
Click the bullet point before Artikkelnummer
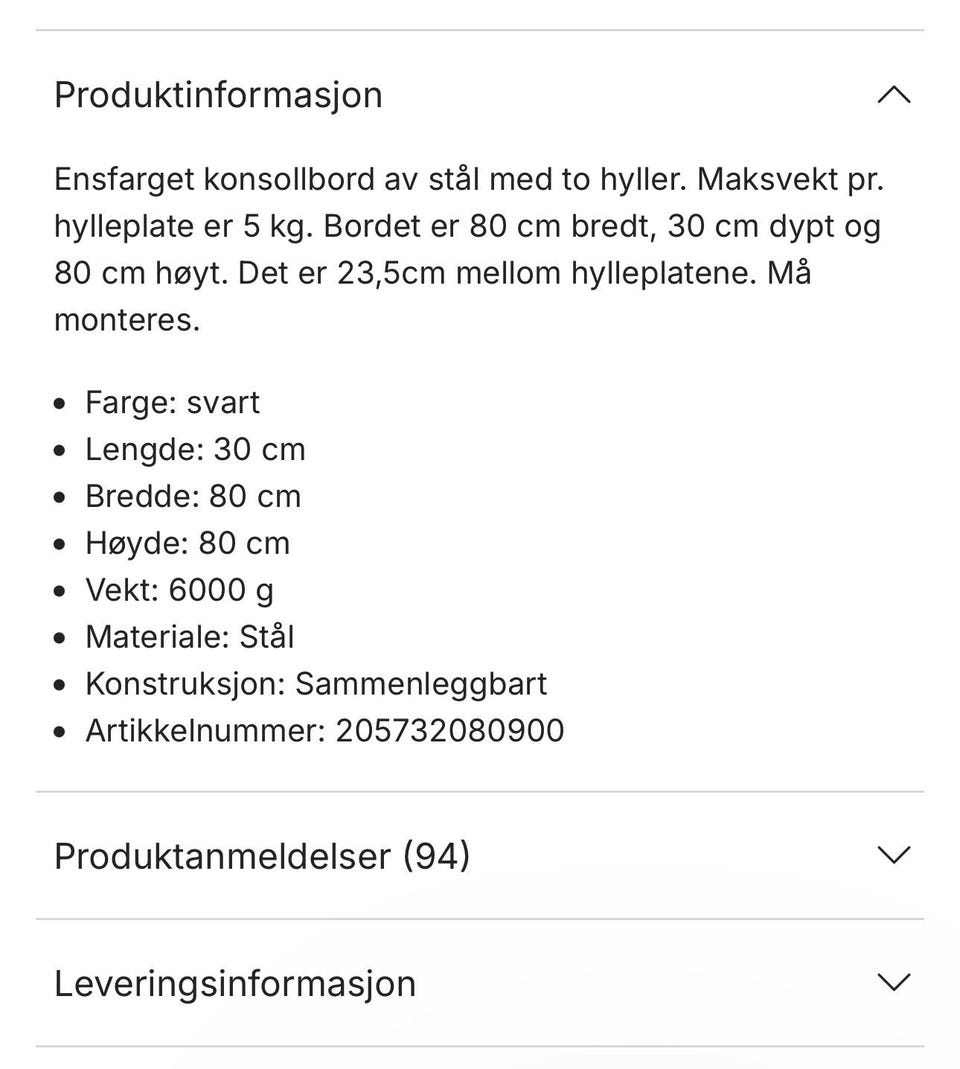pyautogui.click(x=63, y=732)
